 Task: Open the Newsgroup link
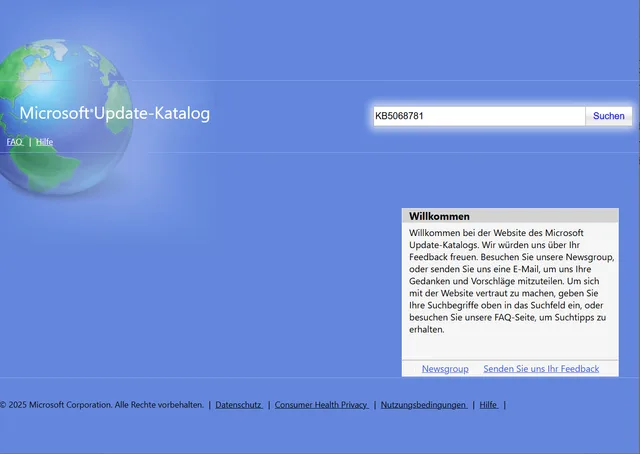pos(445,369)
